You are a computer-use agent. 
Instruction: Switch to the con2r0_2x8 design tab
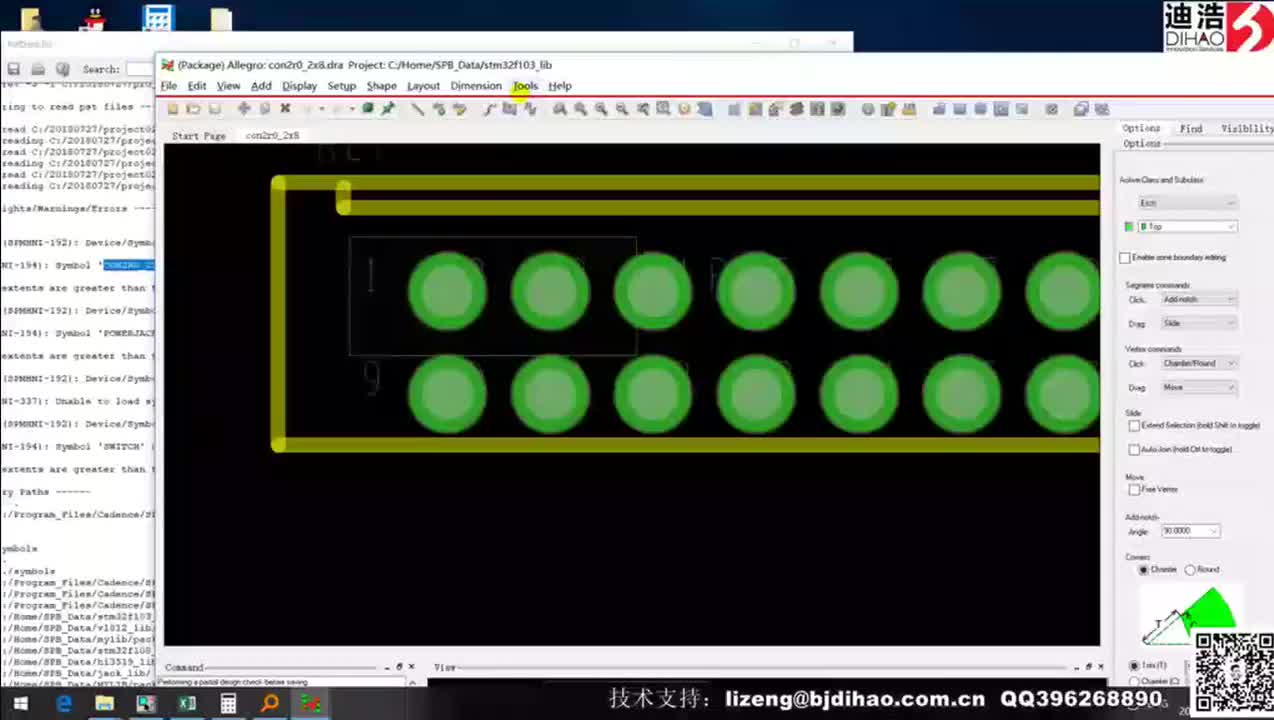coord(272,135)
